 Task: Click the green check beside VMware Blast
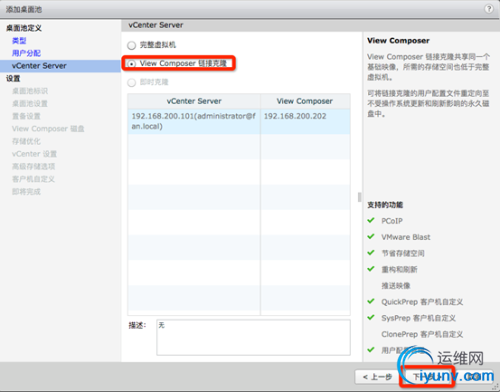pyautogui.click(x=371, y=236)
